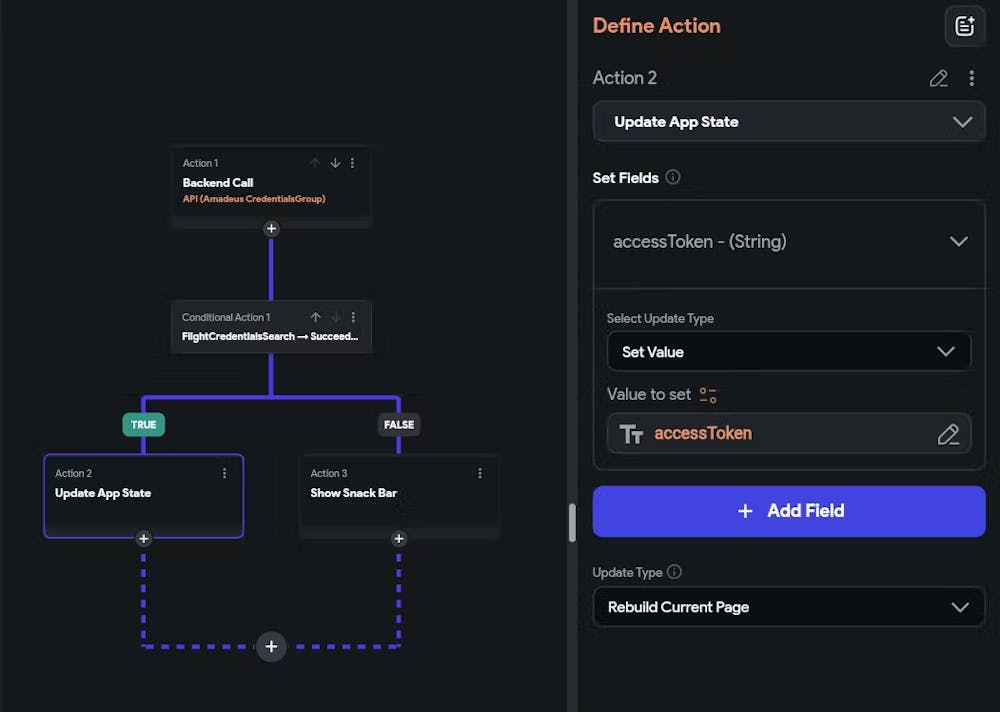Select the Show Snack Bar action node

[x=390, y=497]
